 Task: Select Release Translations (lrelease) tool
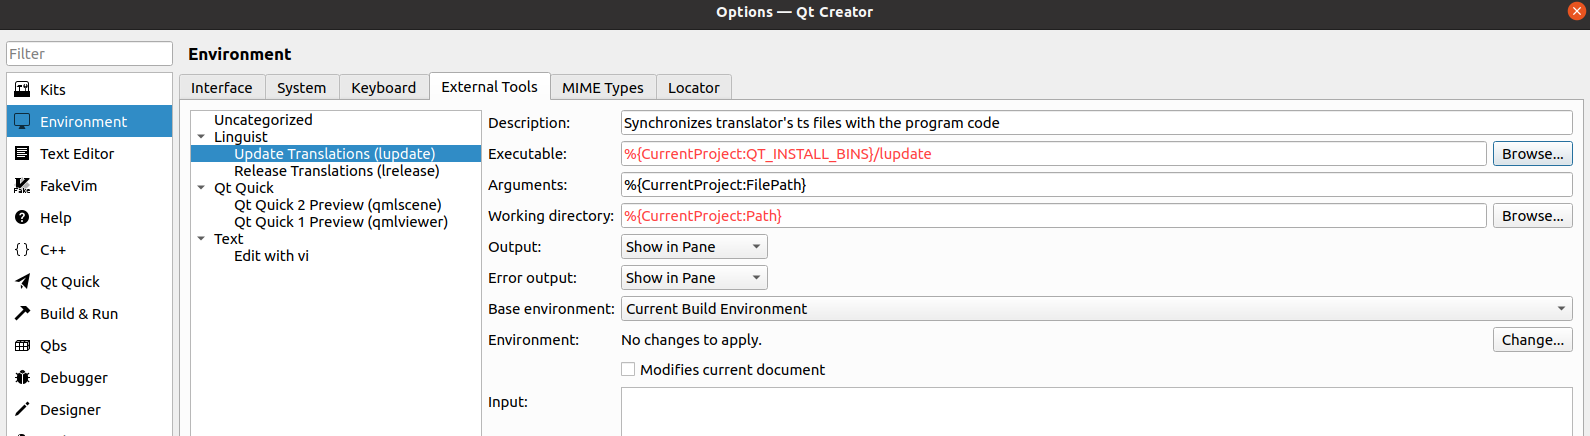pos(336,171)
